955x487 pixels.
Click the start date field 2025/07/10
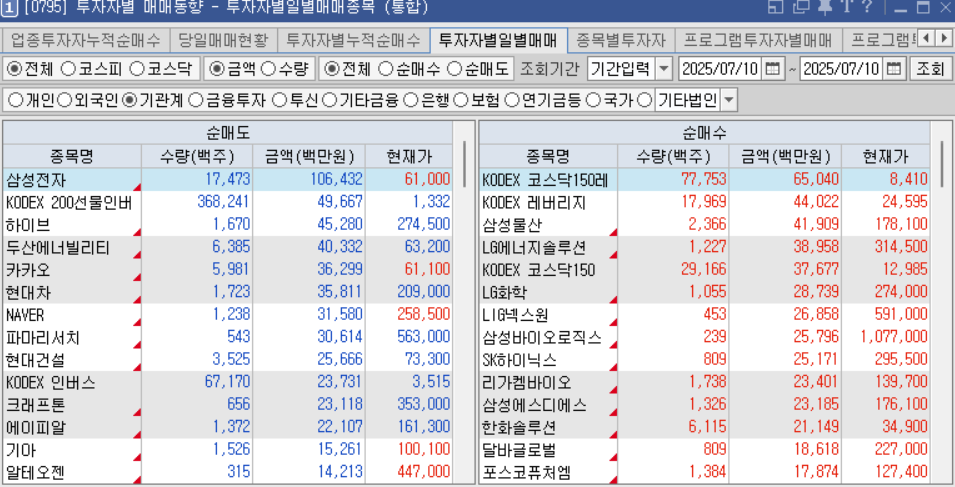tap(721, 69)
